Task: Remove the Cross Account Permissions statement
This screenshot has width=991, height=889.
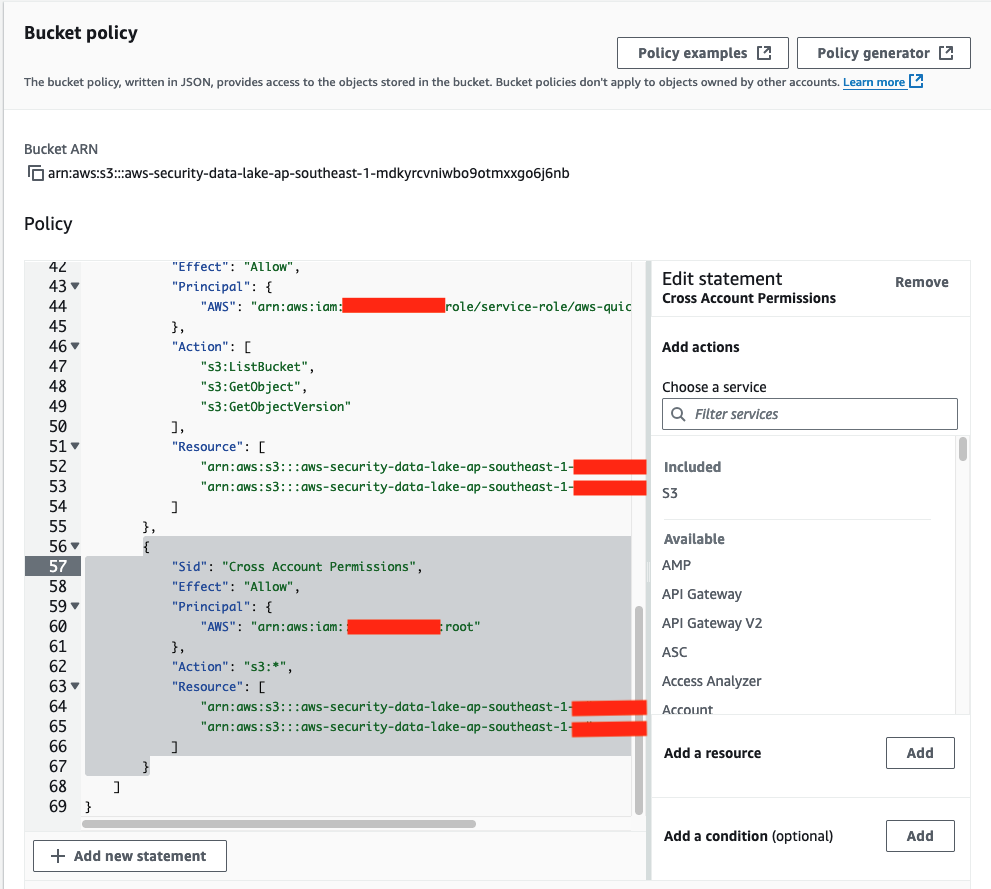Action: (x=921, y=281)
